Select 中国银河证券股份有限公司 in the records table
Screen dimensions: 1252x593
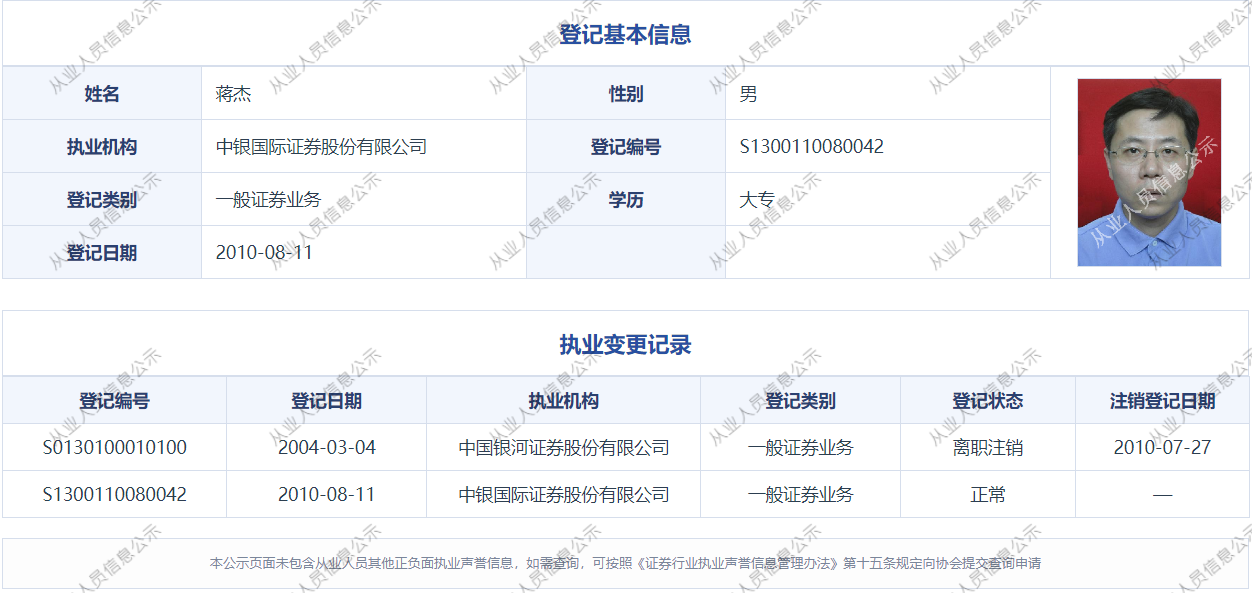[x=564, y=448]
